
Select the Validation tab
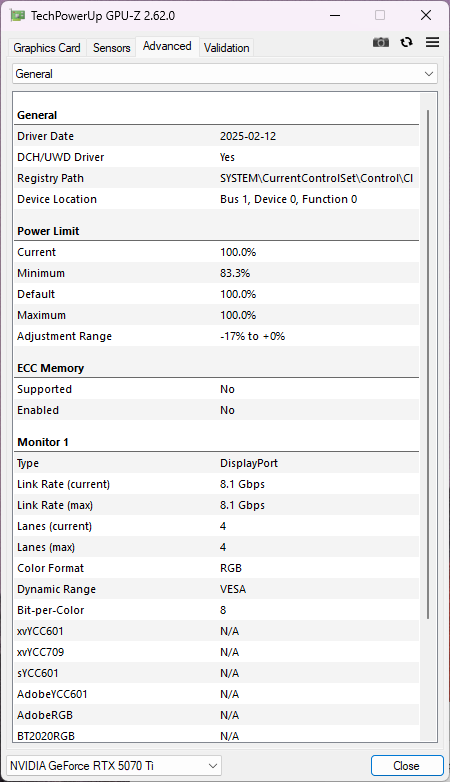pyautogui.click(x=226, y=48)
